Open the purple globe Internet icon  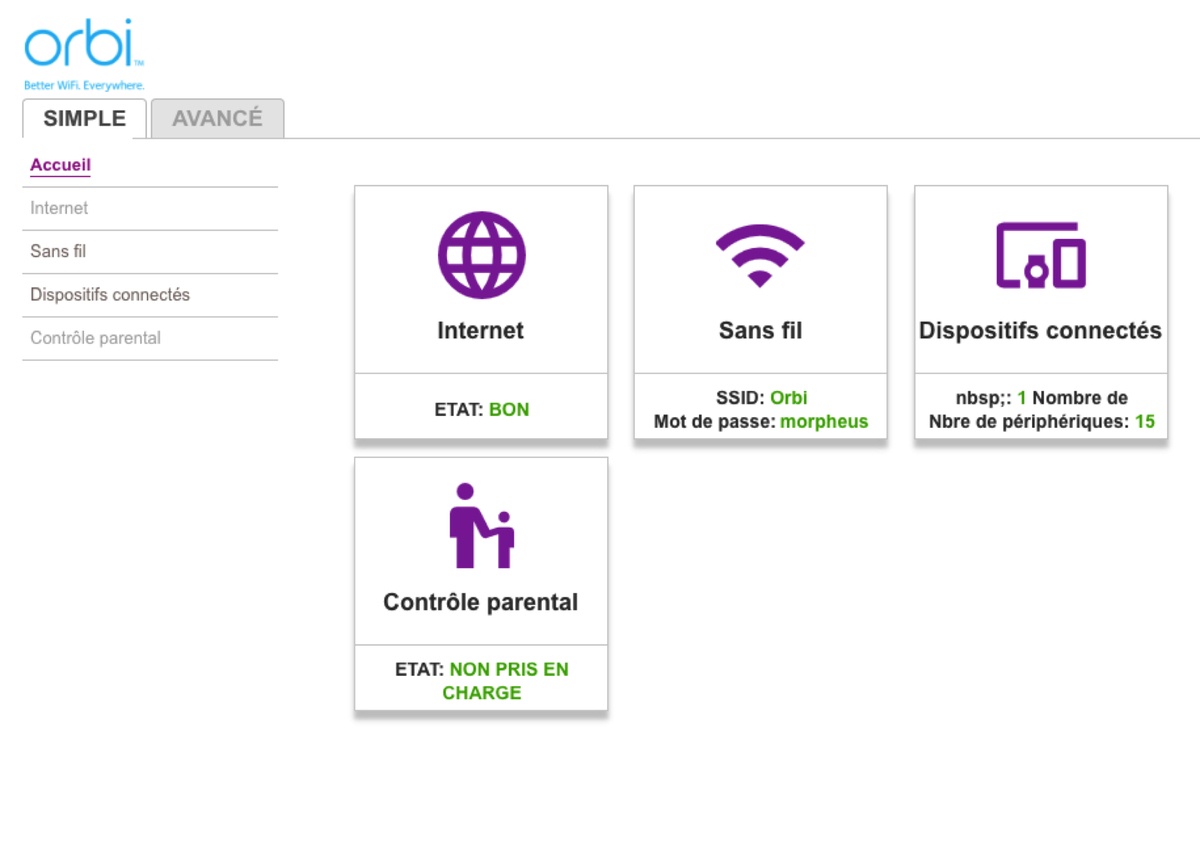(x=481, y=254)
